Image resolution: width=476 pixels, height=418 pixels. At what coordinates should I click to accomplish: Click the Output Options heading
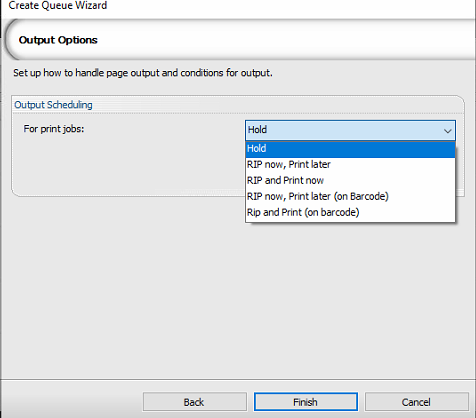(x=58, y=40)
